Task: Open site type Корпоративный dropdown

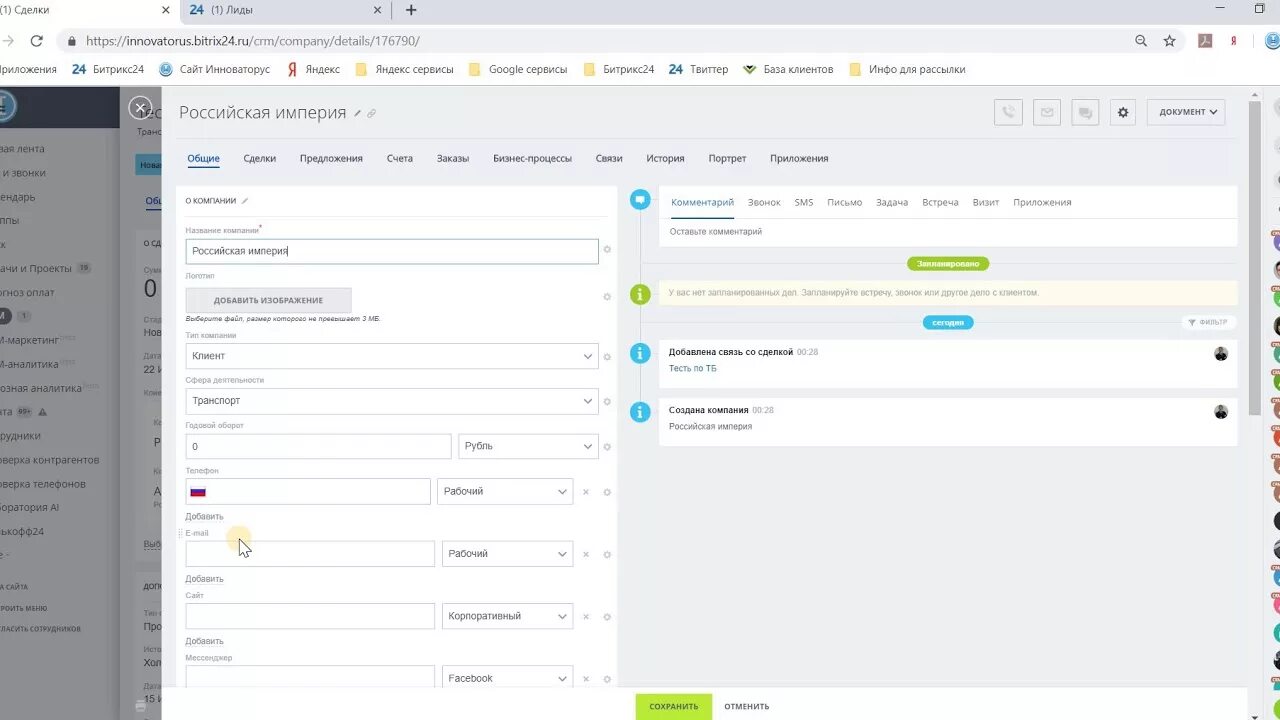Action: (508, 616)
